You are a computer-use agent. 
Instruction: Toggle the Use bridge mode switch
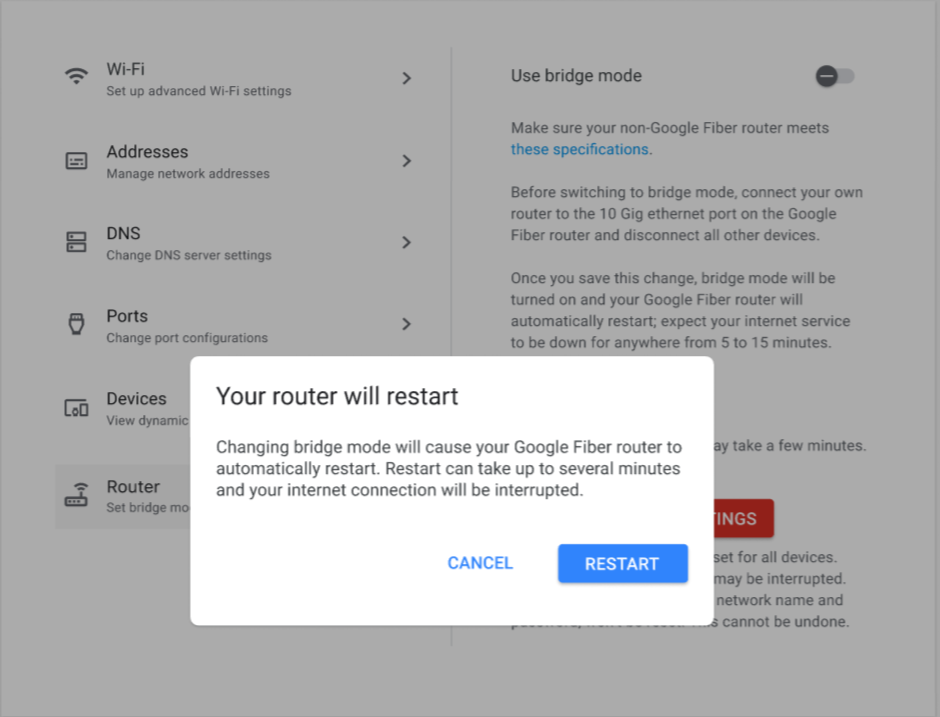coord(833,75)
